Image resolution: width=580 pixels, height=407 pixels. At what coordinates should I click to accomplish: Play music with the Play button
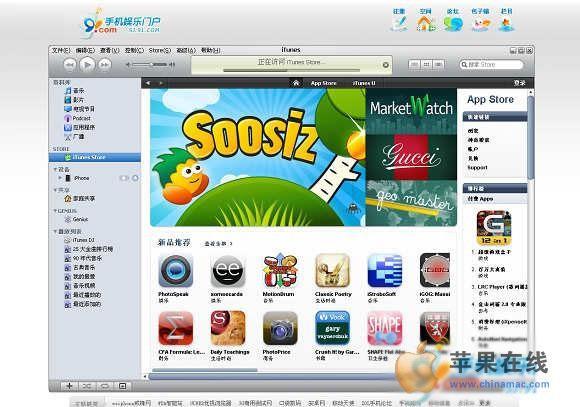87,65
